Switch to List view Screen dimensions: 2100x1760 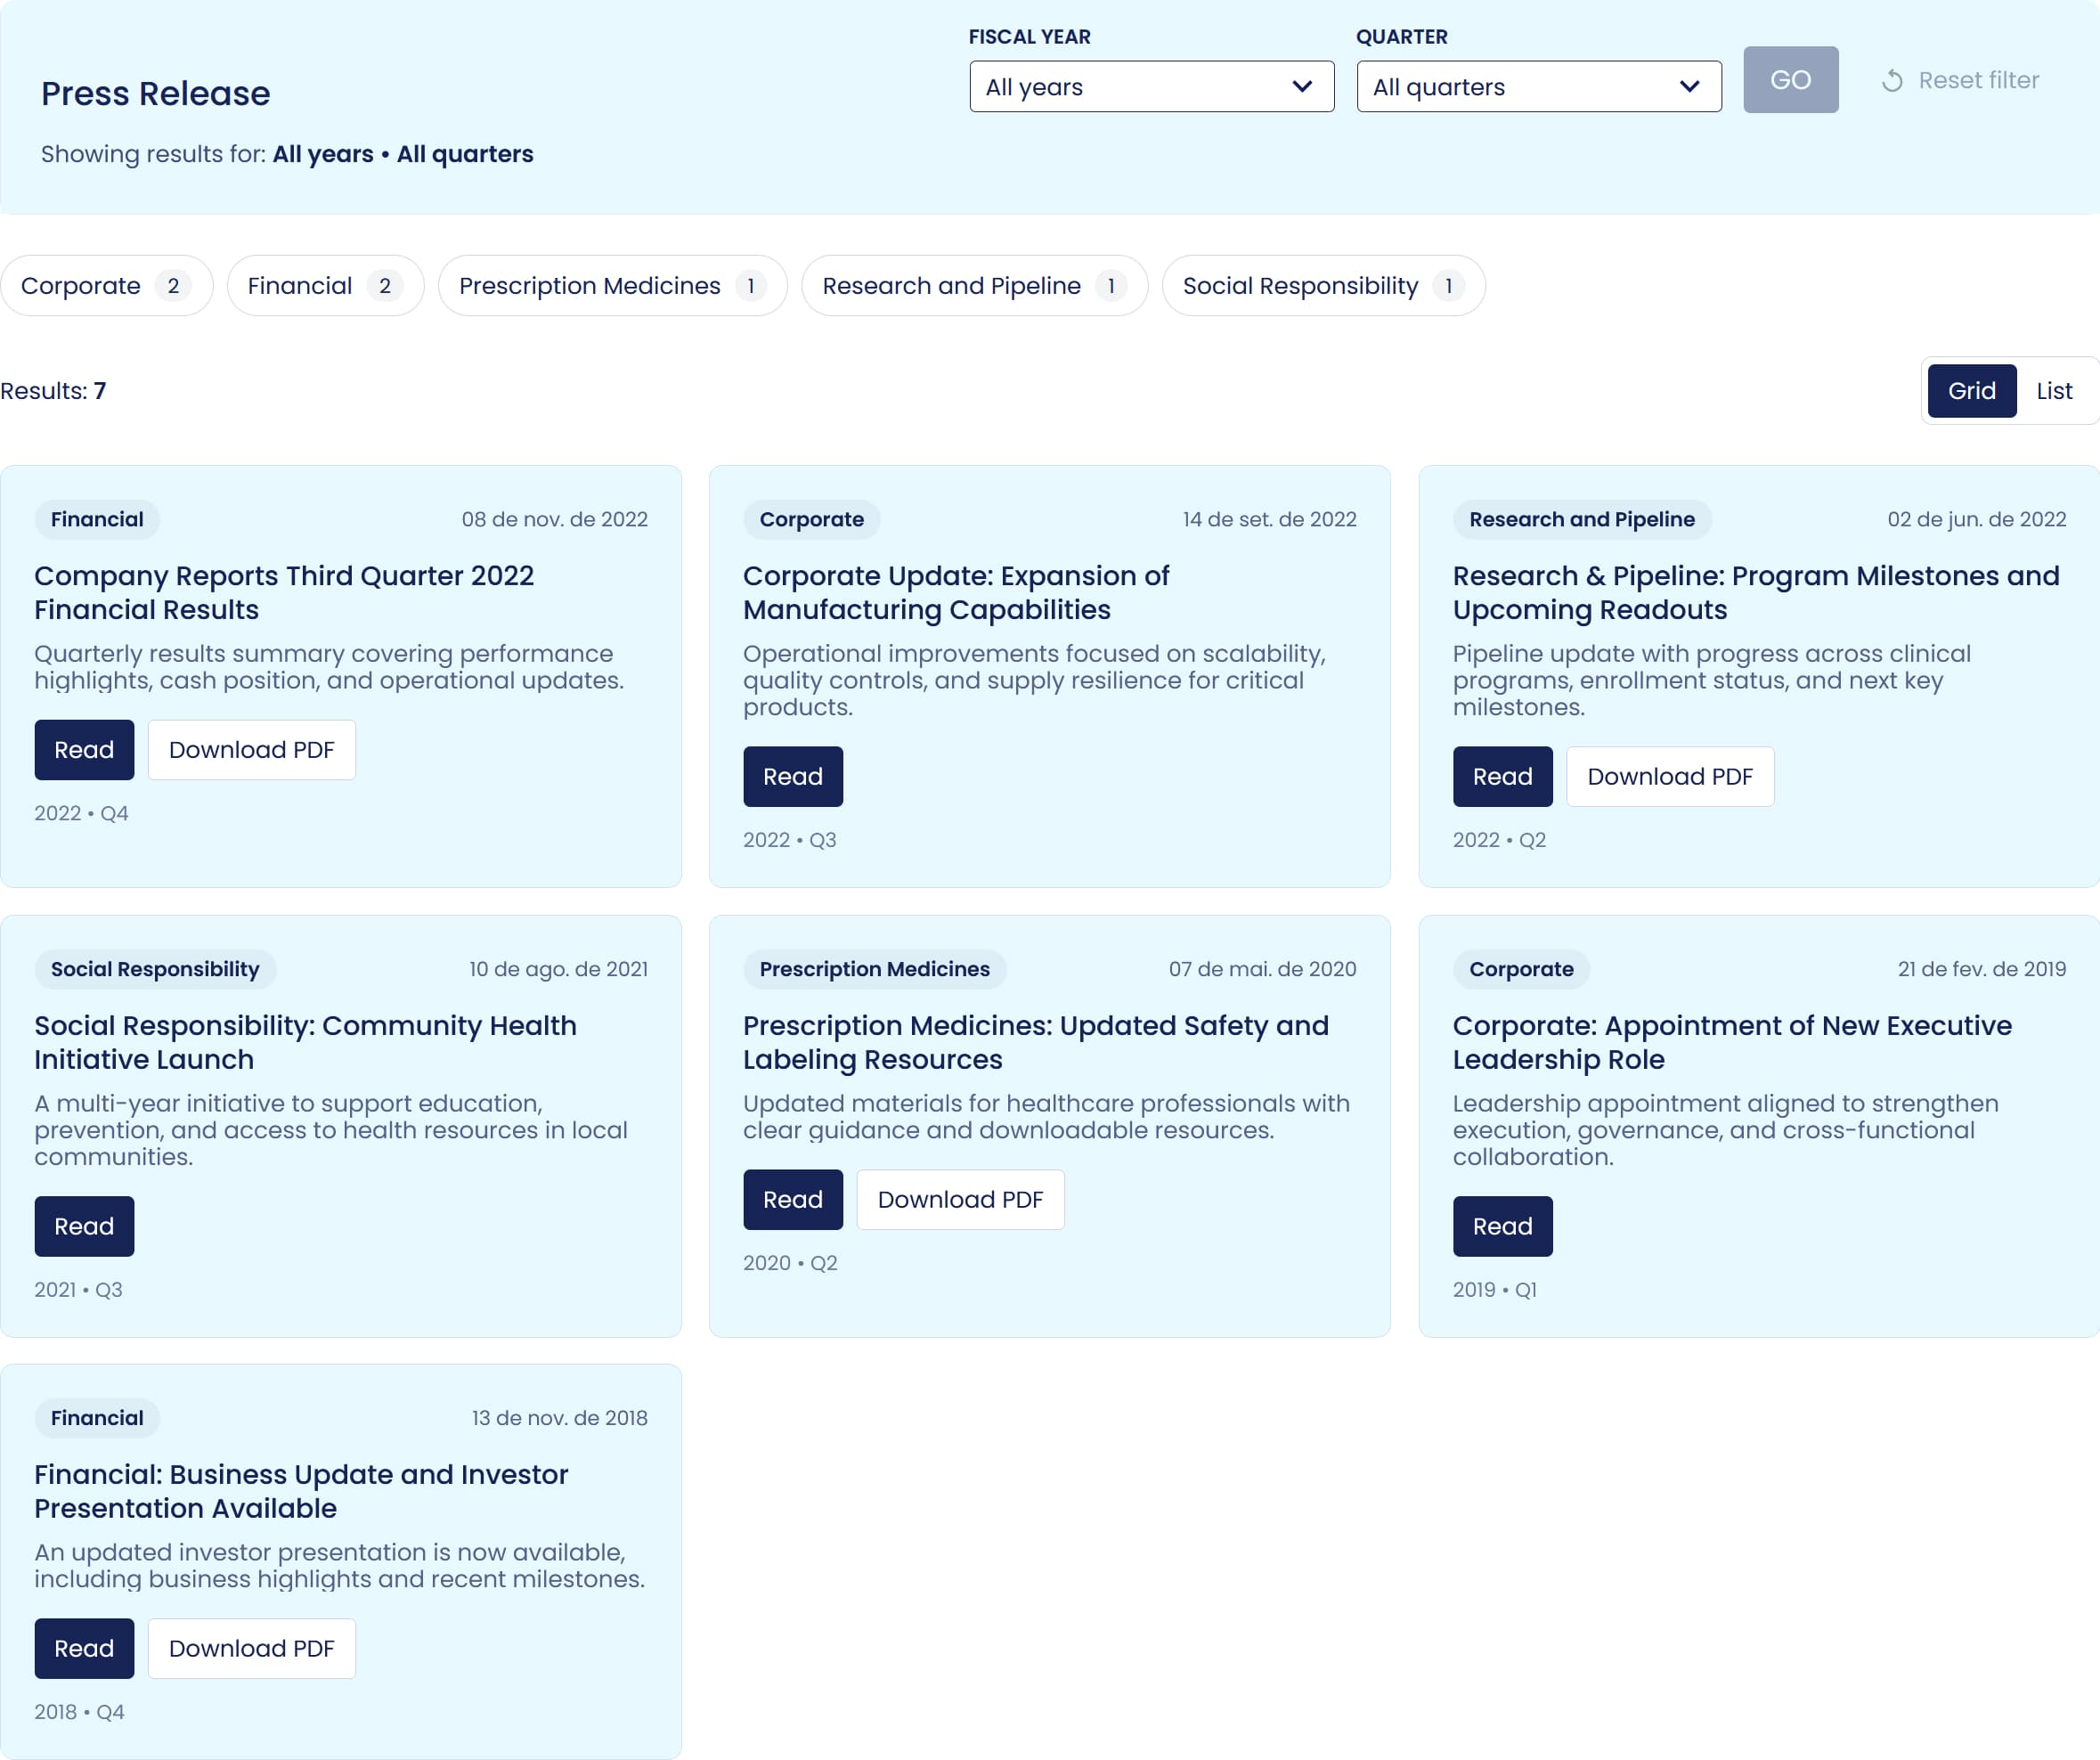[2053, 391]
